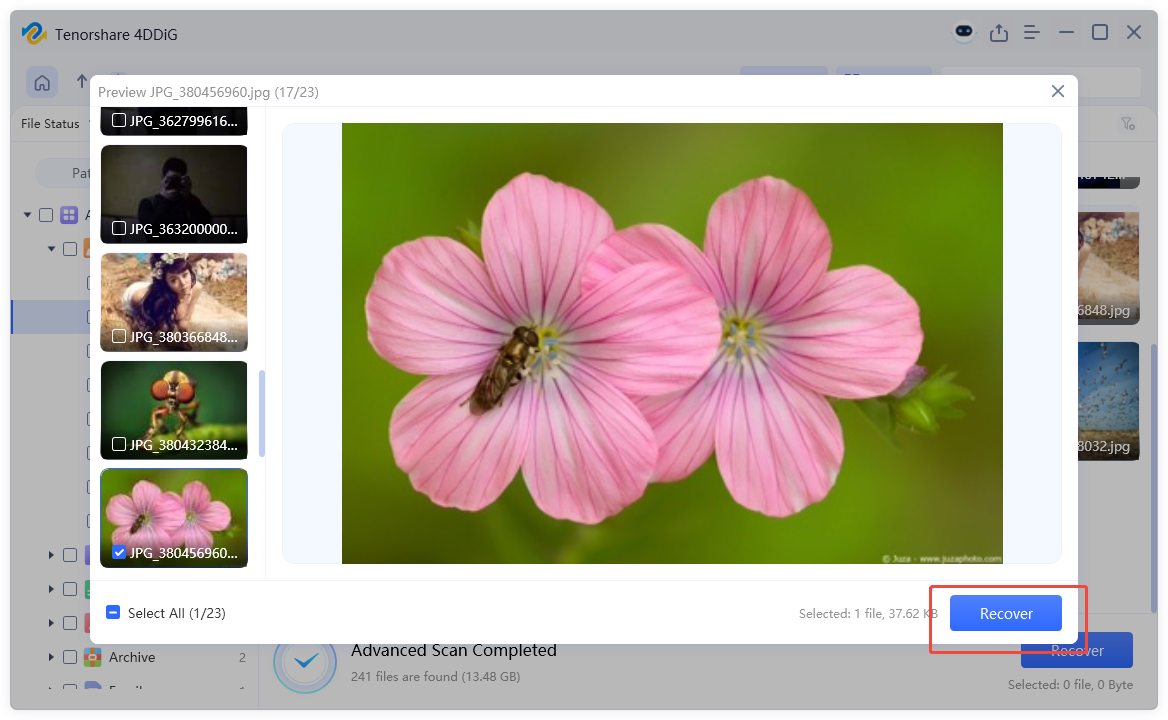Viewport: 1168px width, 720px height.
Task: Check the JPG_363200000 thumbnail checkbox
Action: coord(118,229)
